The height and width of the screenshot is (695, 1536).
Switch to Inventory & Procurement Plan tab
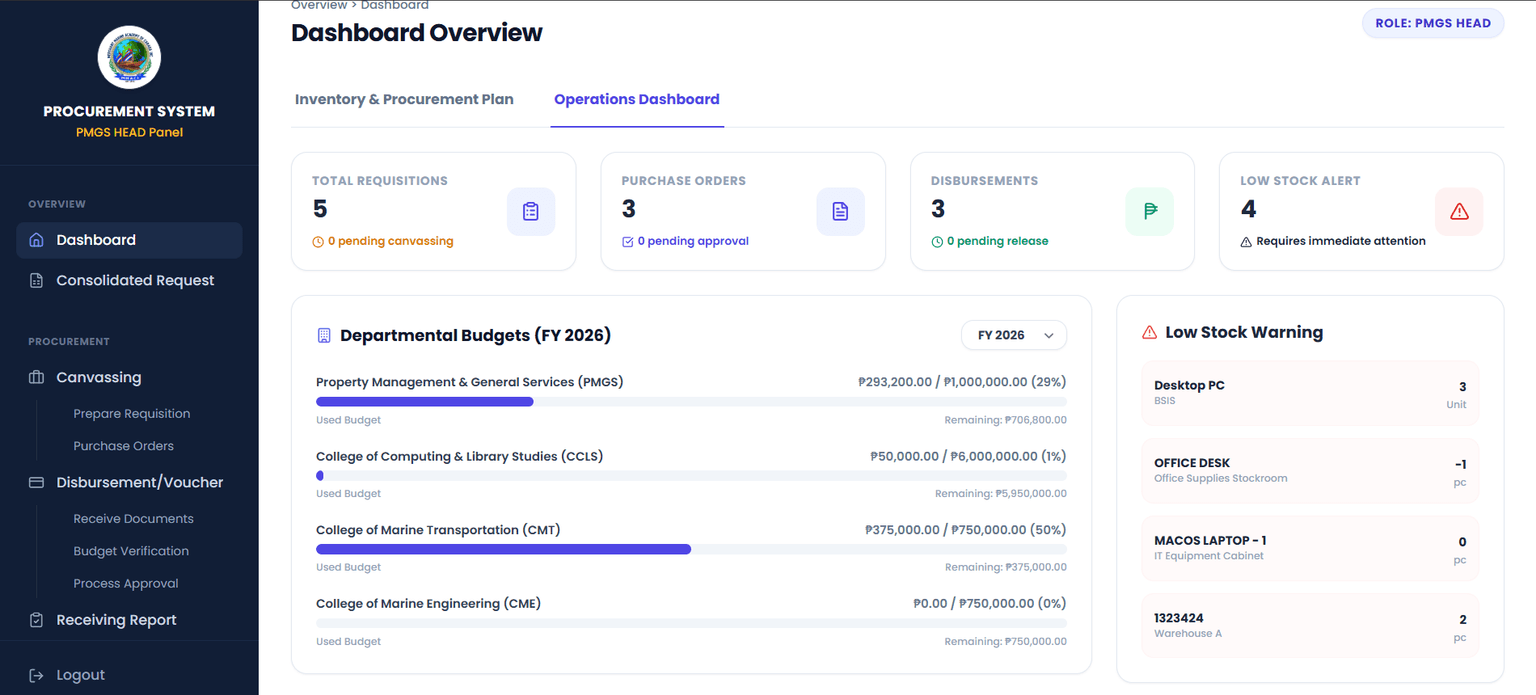coord(404,100)
